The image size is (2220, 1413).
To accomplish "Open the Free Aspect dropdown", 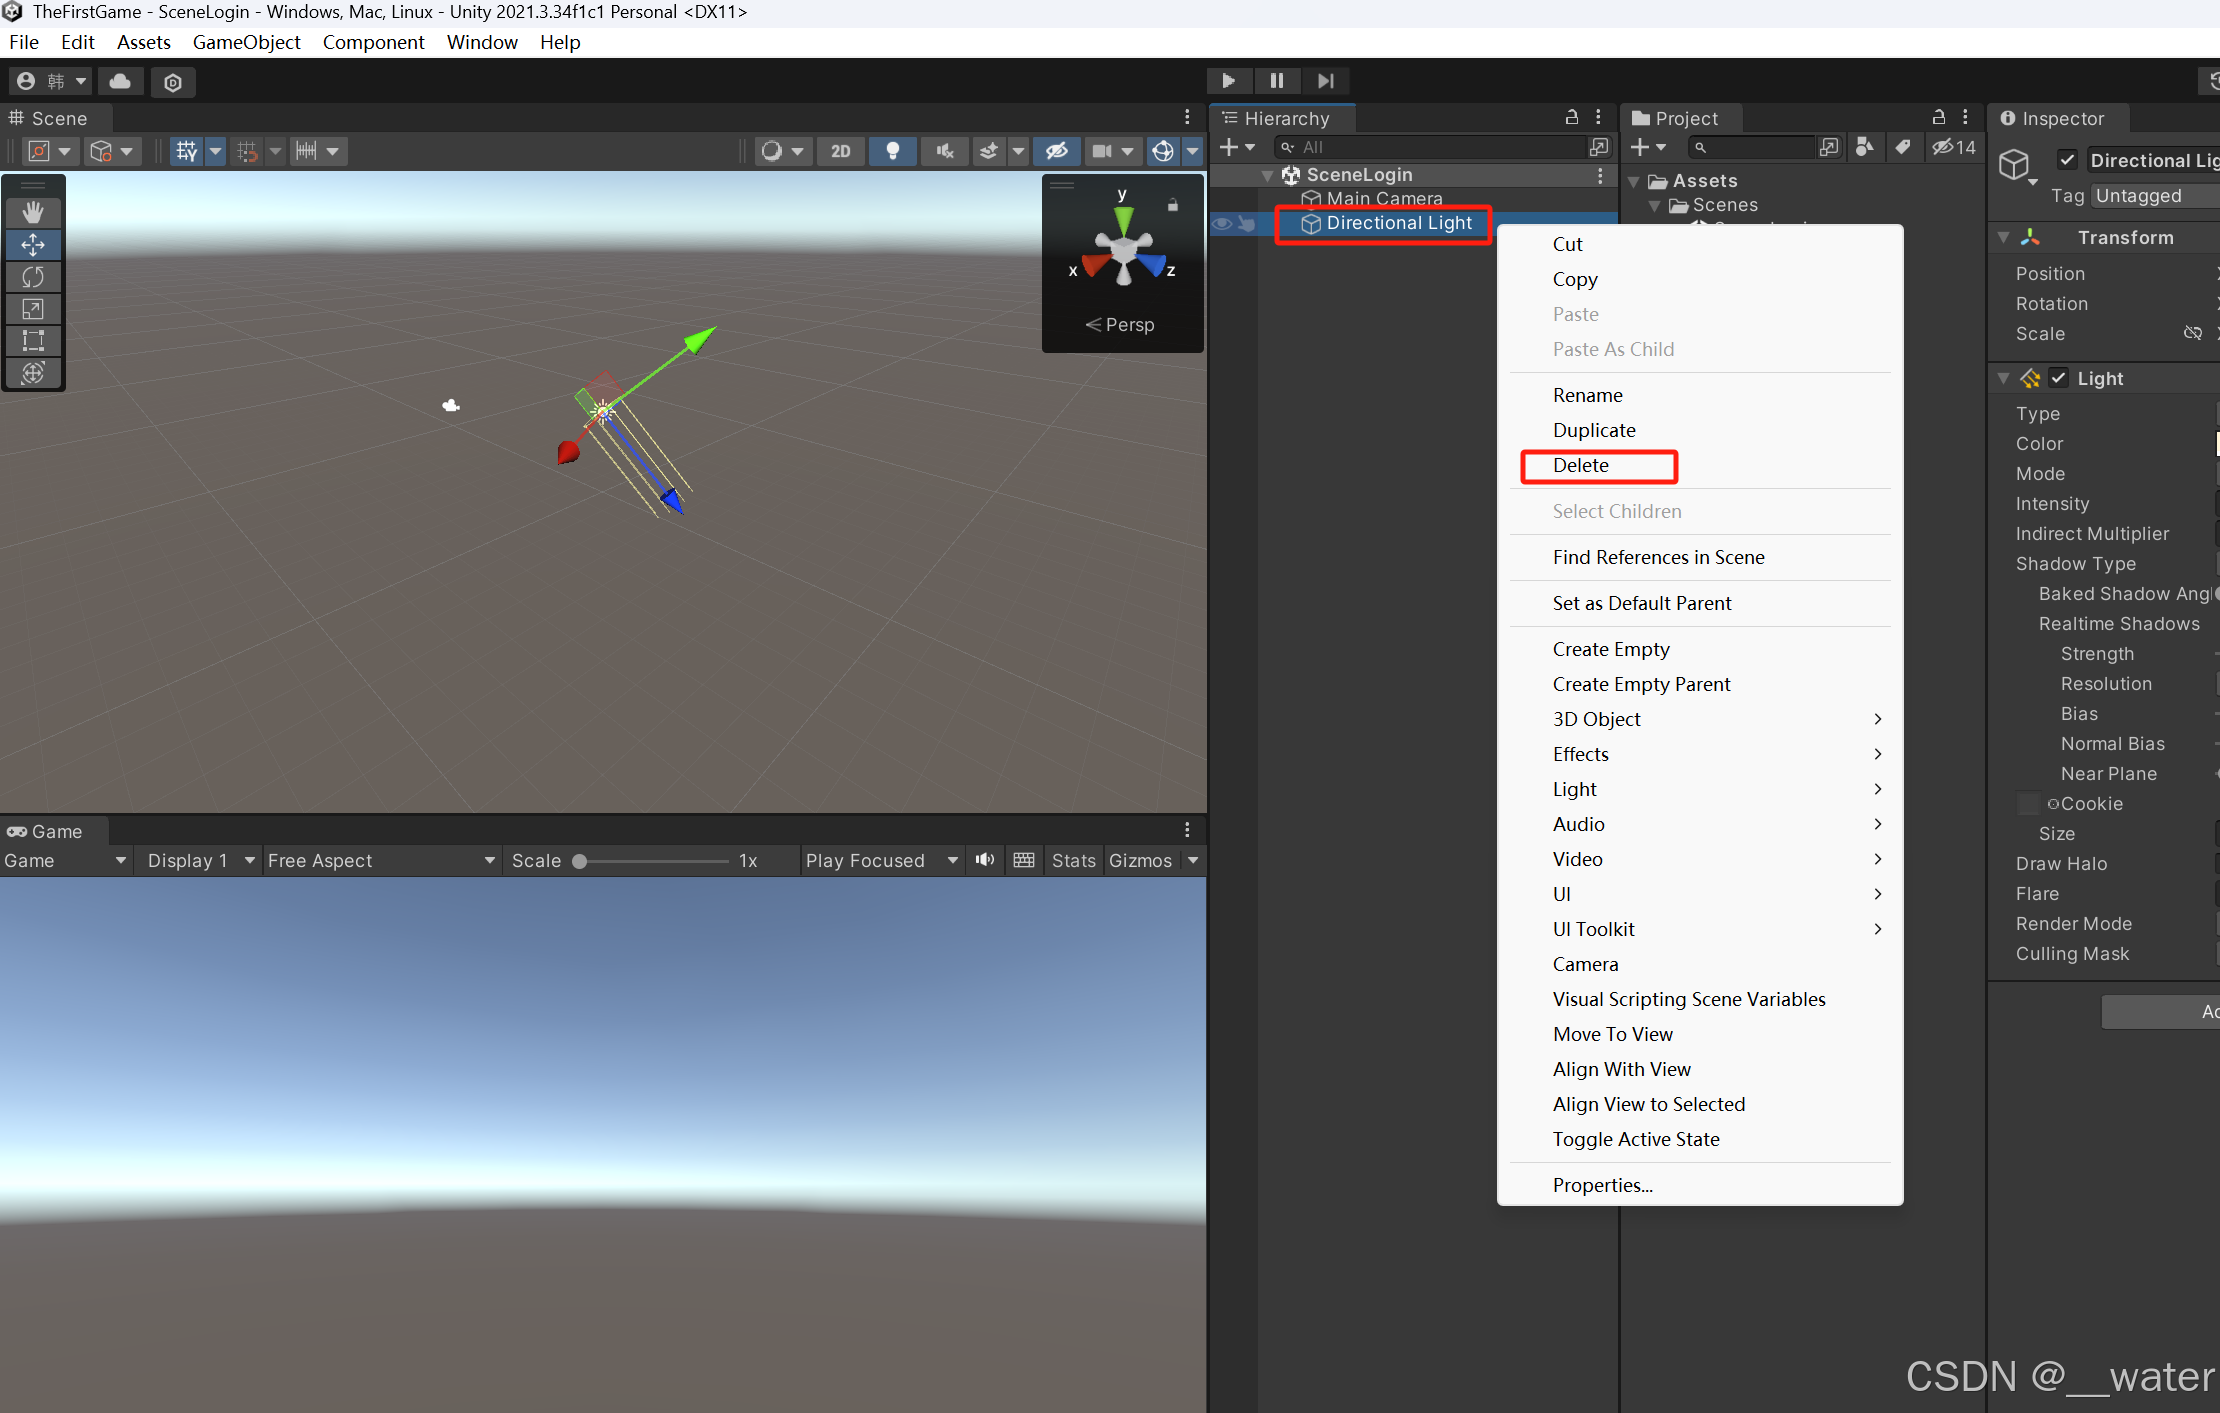I will tap(380, 860).
